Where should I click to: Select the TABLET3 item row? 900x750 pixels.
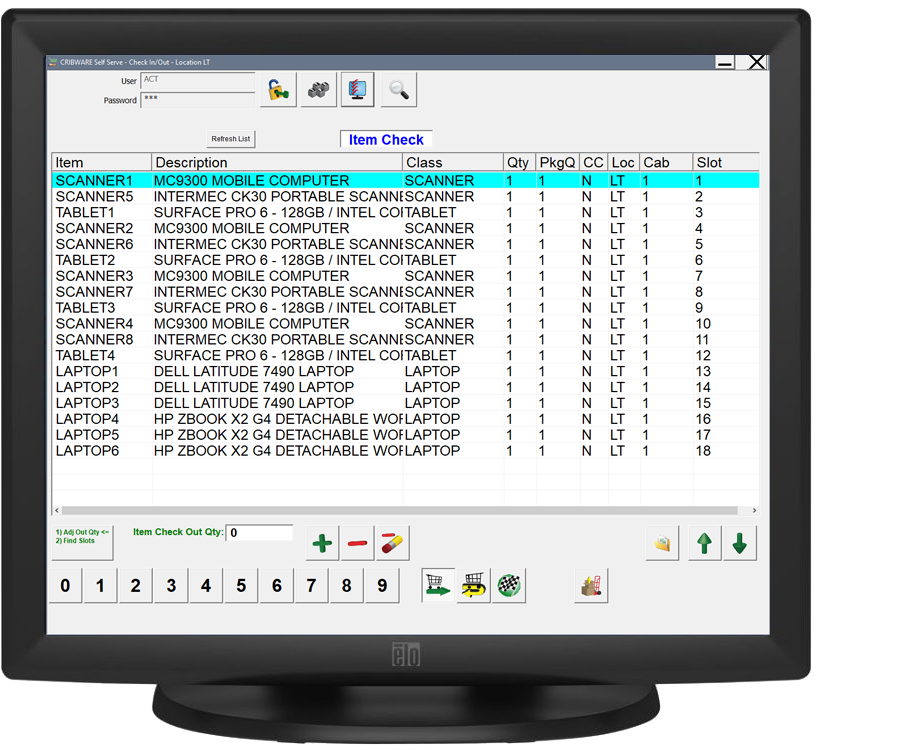coord(406,308)
